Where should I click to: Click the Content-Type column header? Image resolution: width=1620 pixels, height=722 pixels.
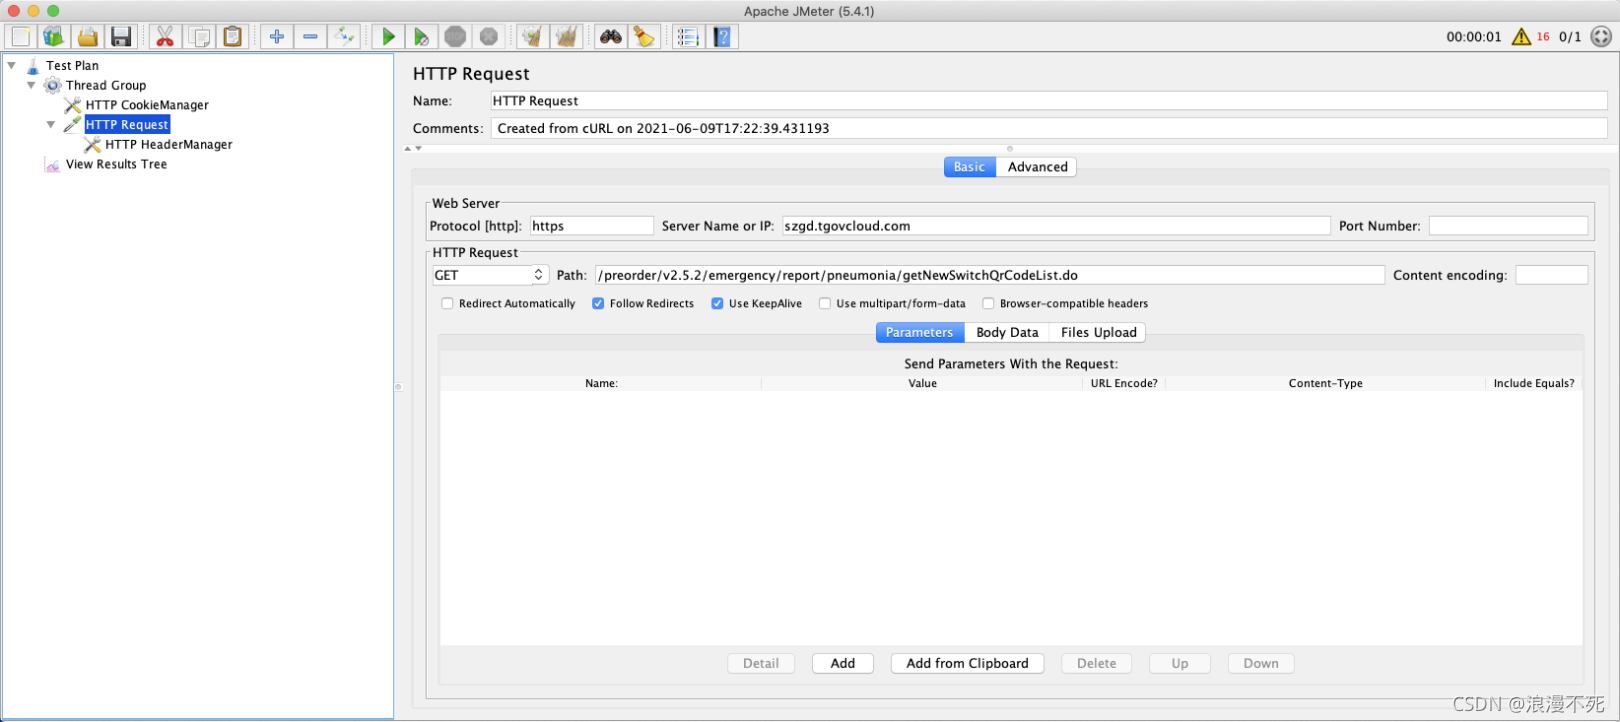pyautogui.click(x=1325, y=384)
